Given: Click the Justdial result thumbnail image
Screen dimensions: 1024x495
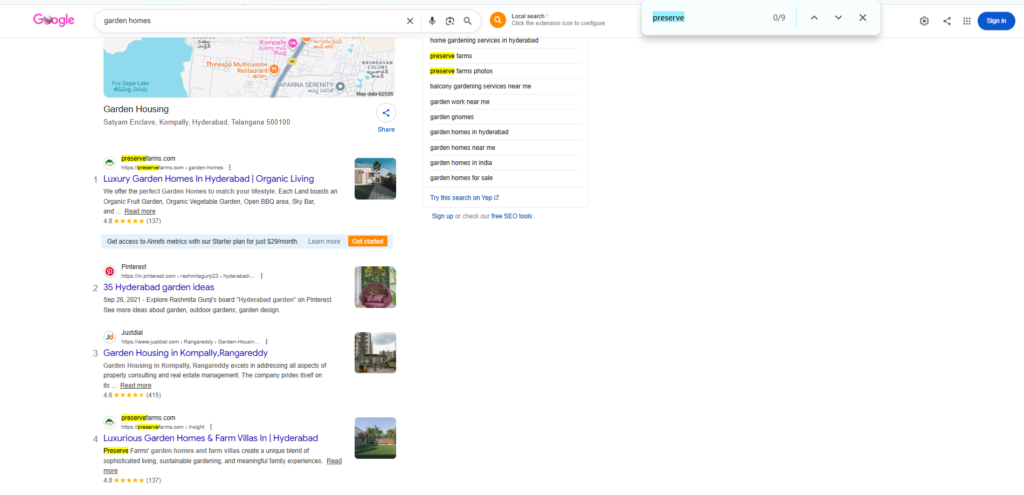Looking at the screenshot, I should click(x=375, y=352).
